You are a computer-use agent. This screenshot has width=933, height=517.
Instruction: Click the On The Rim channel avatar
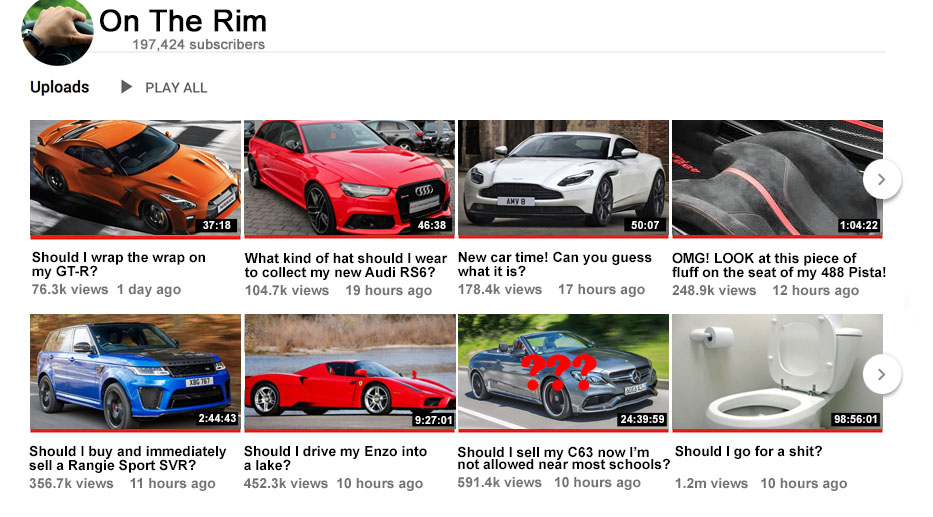coord(57,31)
